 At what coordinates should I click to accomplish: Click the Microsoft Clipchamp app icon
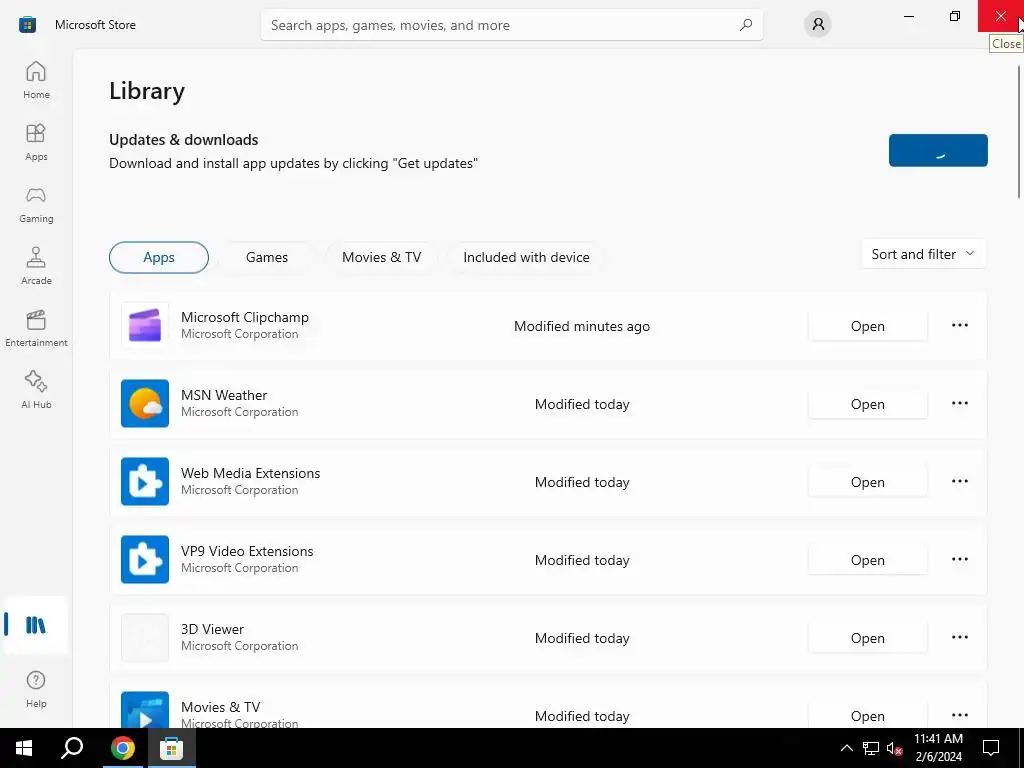click(x=145, y=325)
